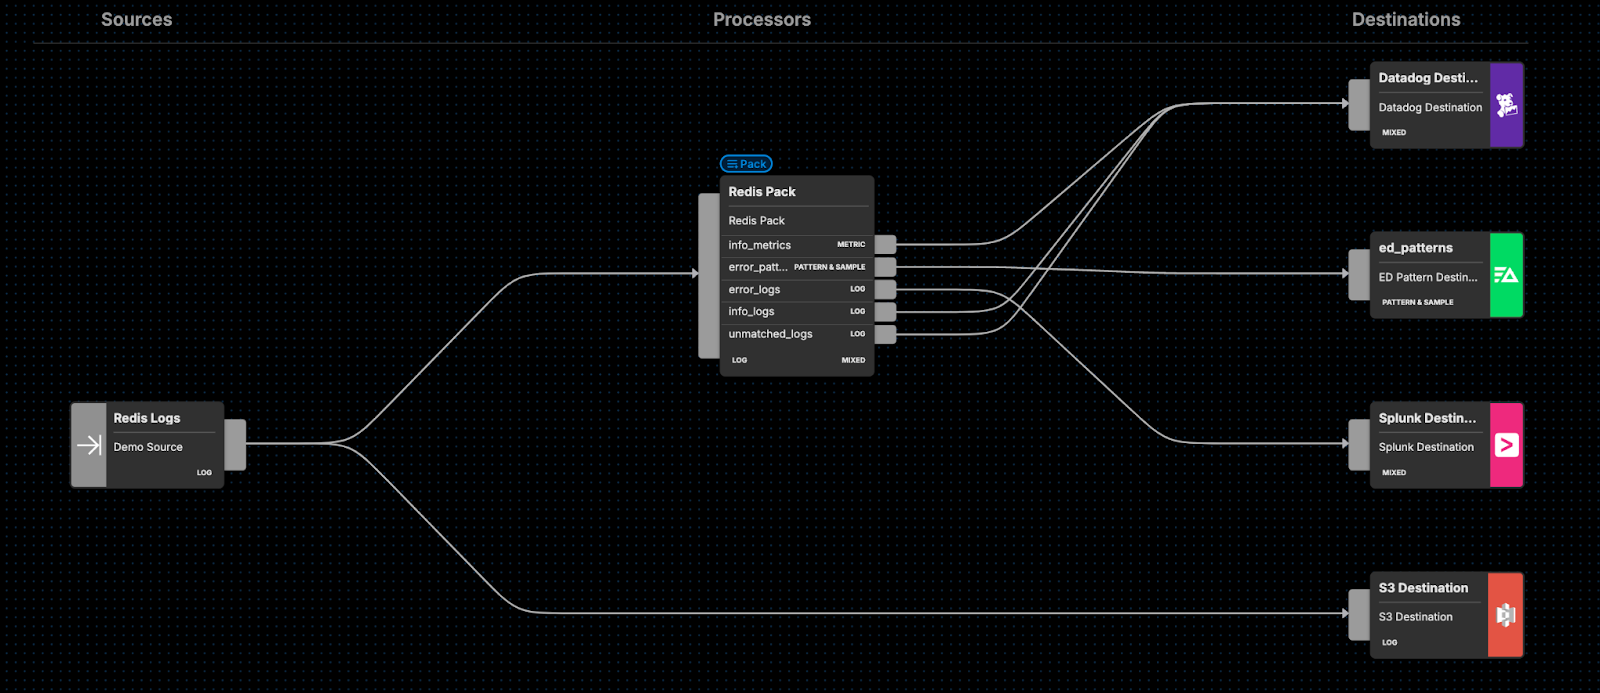Click the Datadog destination logo icon

click(1506, 105)
